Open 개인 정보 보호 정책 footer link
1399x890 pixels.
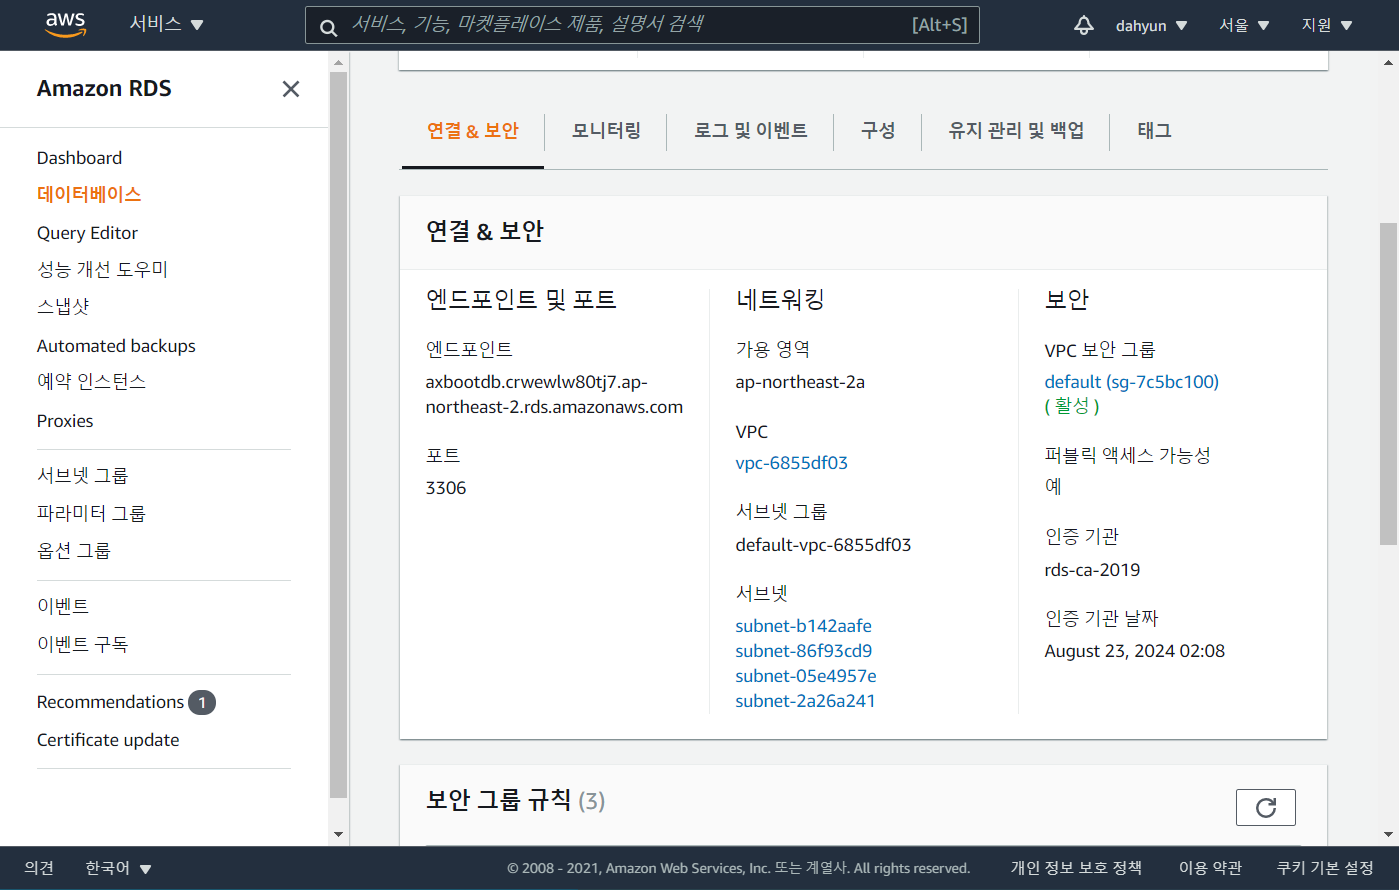tap(1076, 868)
